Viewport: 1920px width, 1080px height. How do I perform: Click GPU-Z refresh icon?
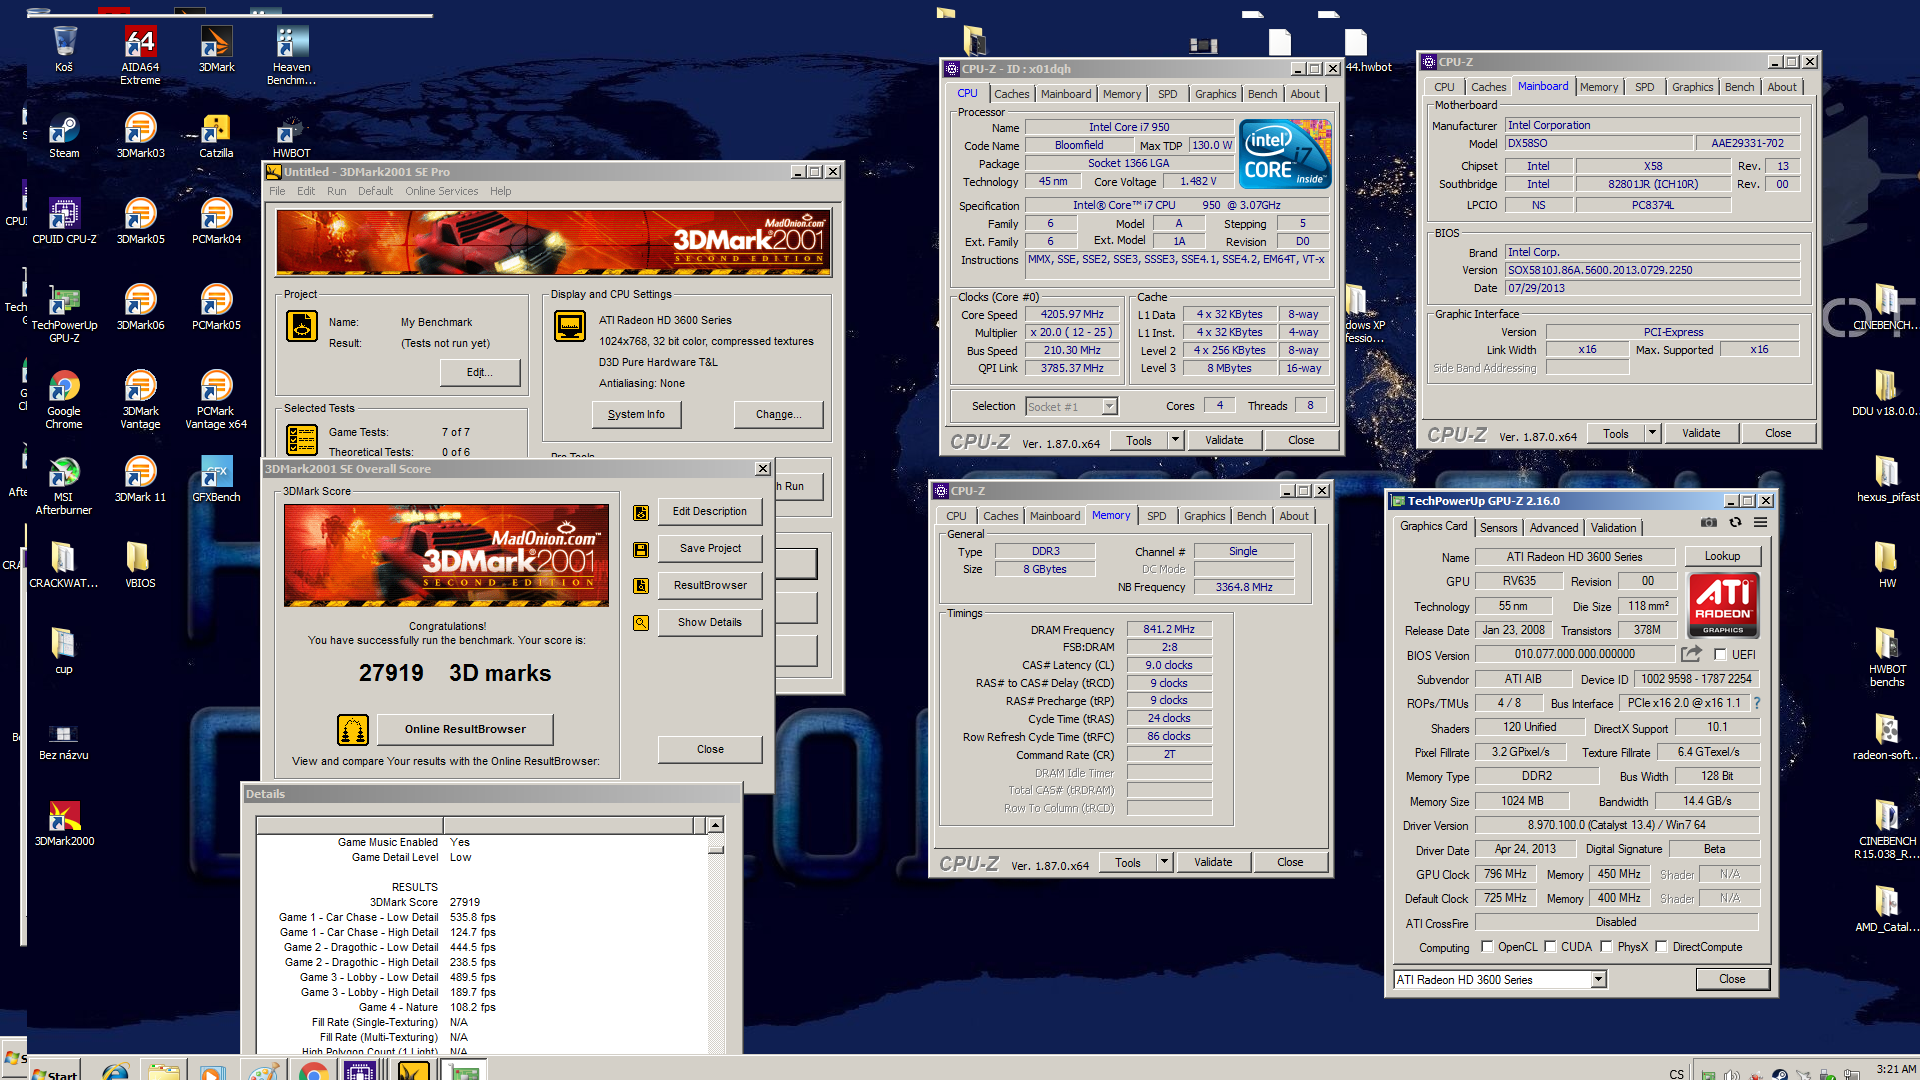coord(1735,522)
